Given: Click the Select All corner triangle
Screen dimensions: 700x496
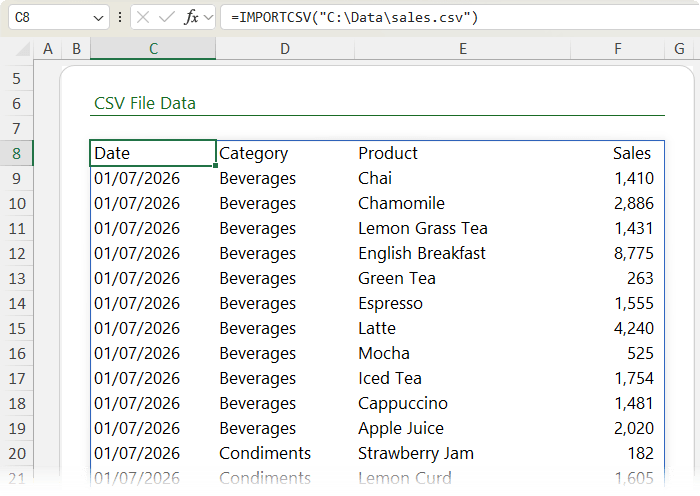Looking at the screenshot, I should (x=23, y=49).
